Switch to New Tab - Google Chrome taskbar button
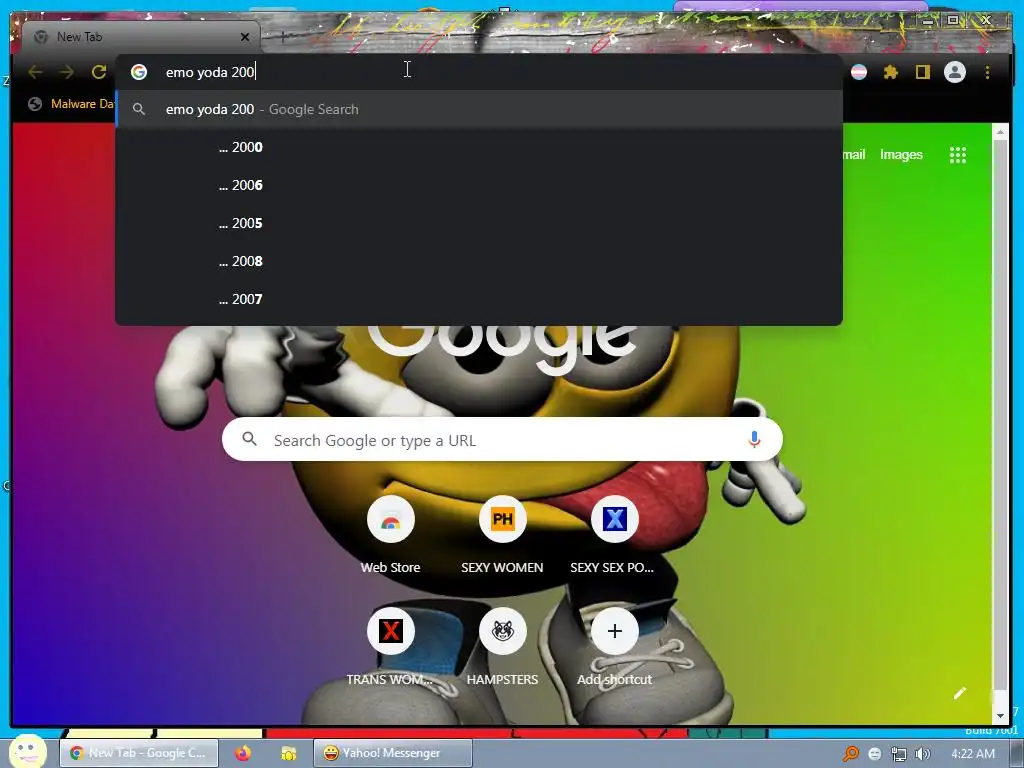This screenshot has width=1024, height=768. click(138, 753)
